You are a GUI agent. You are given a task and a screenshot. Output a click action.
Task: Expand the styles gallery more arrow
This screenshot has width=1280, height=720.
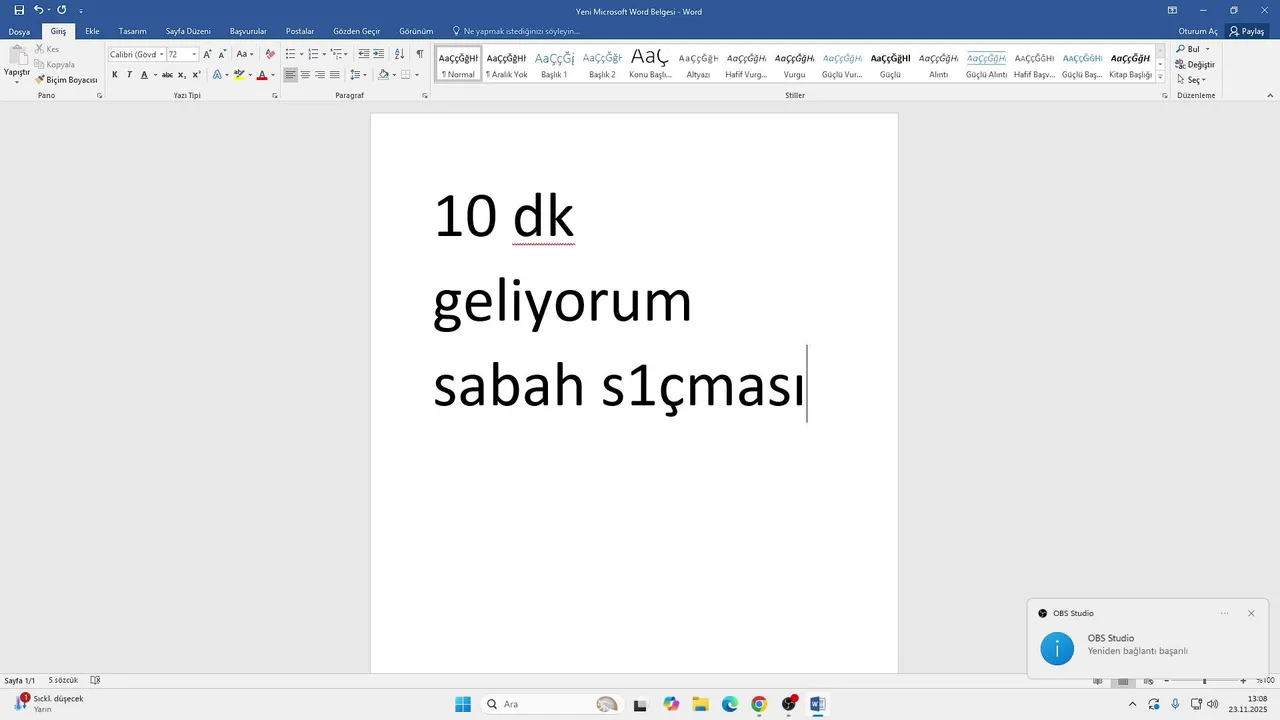(x=1160, y=76)
